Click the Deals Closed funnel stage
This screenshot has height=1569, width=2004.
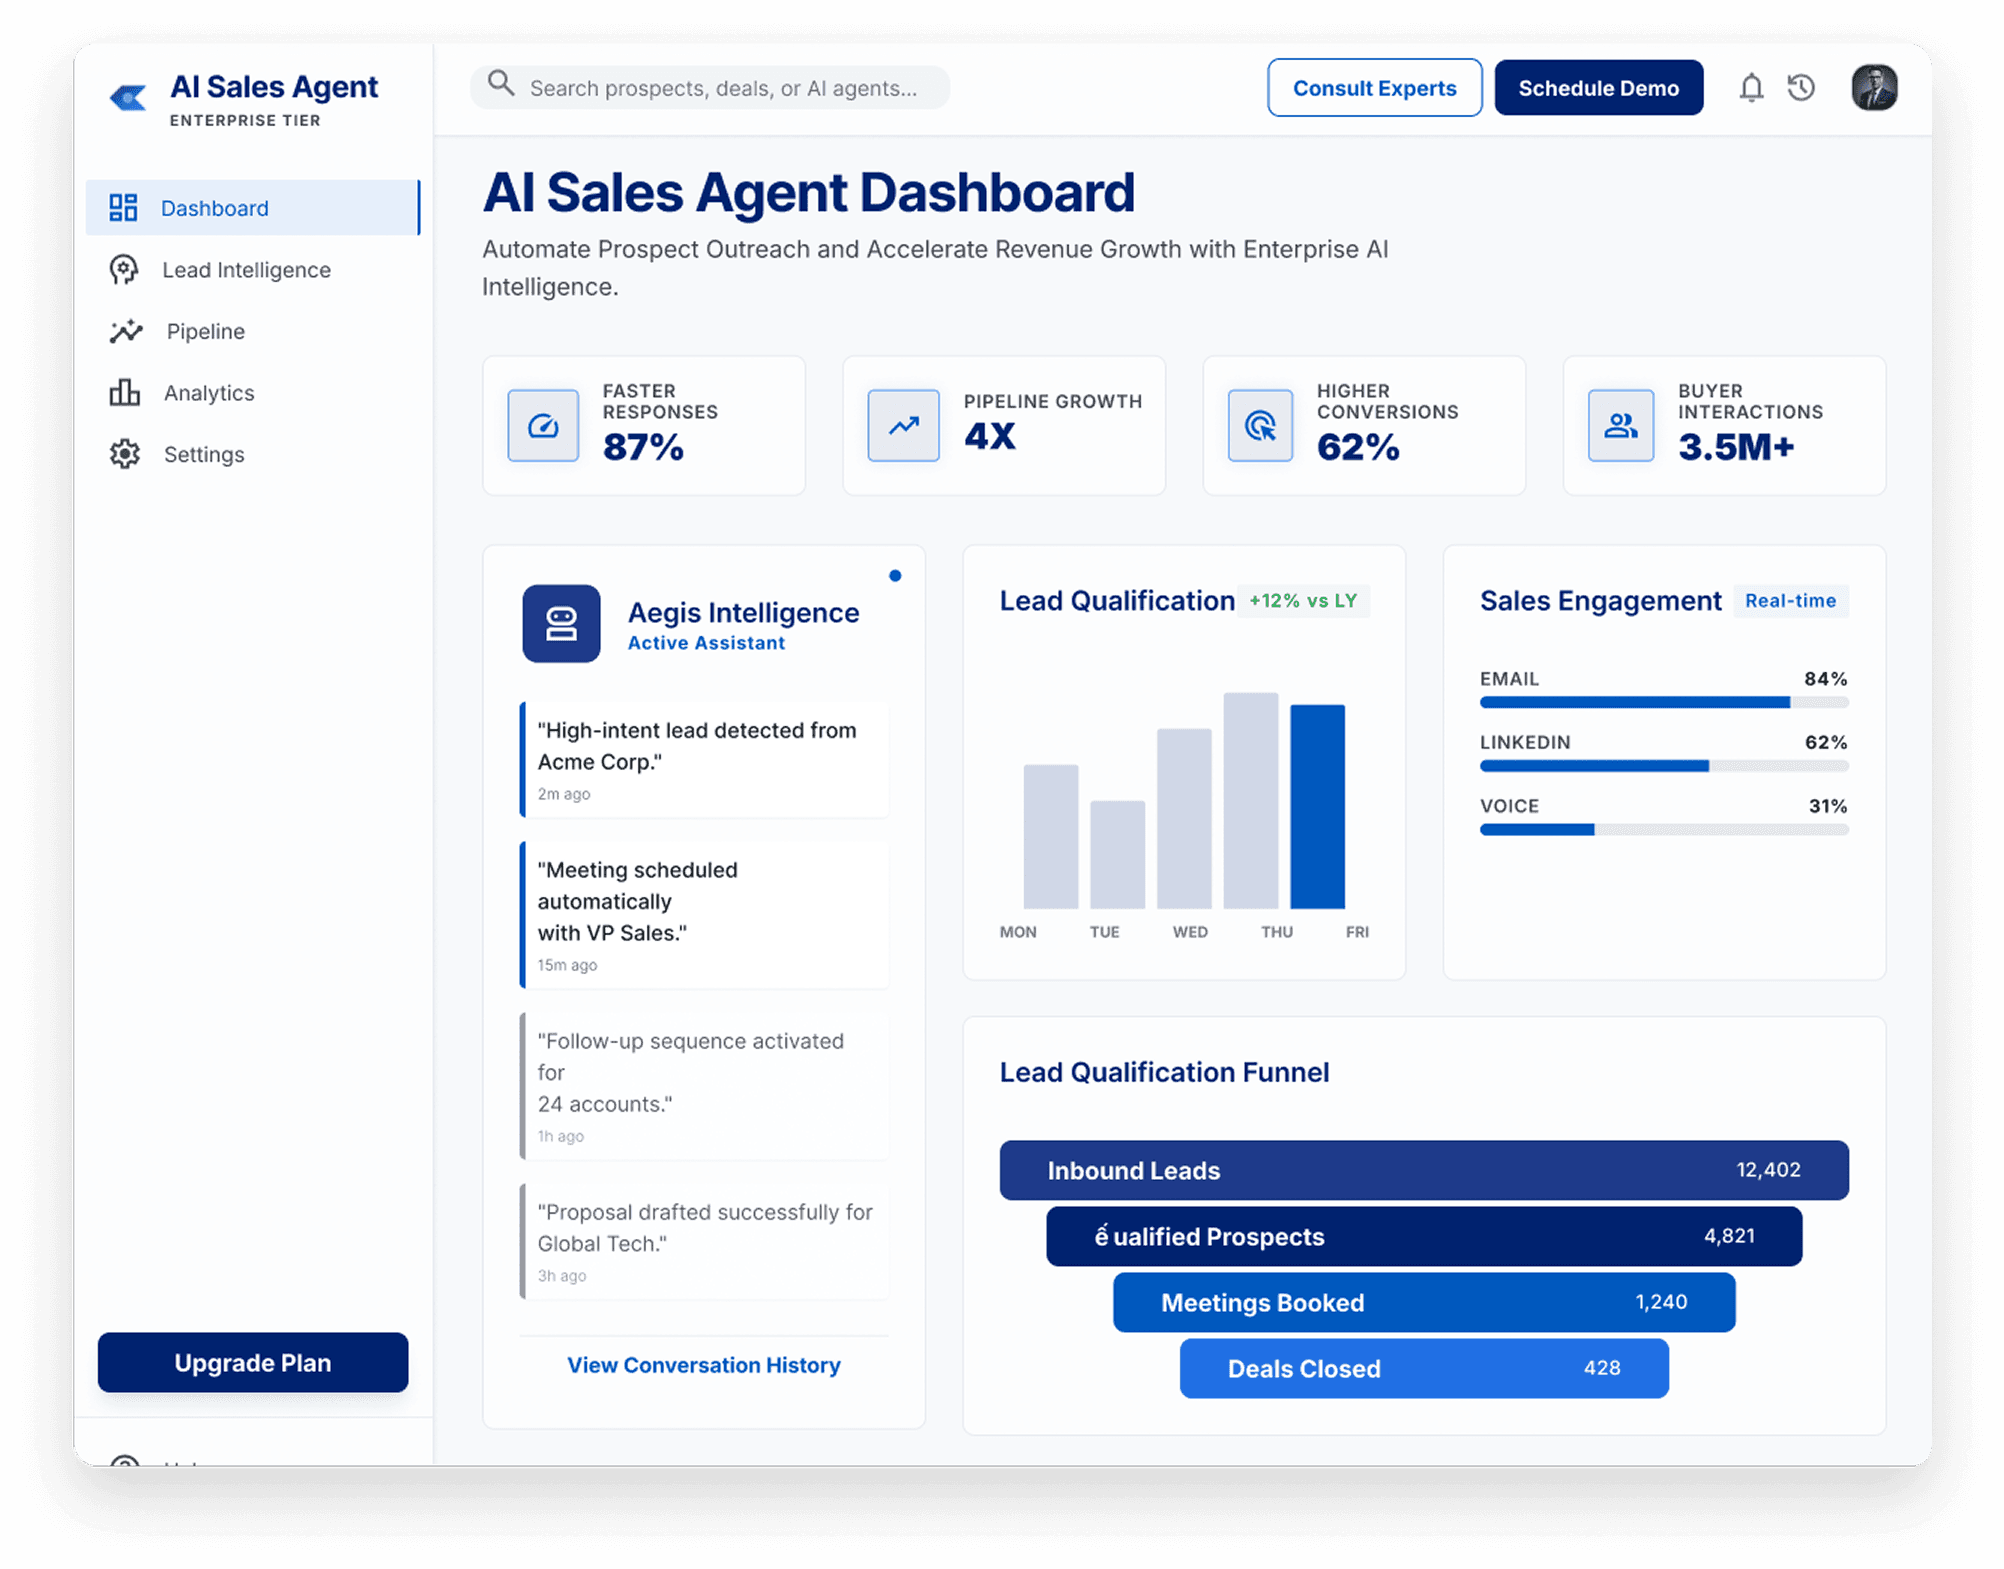point(1424,1368)
